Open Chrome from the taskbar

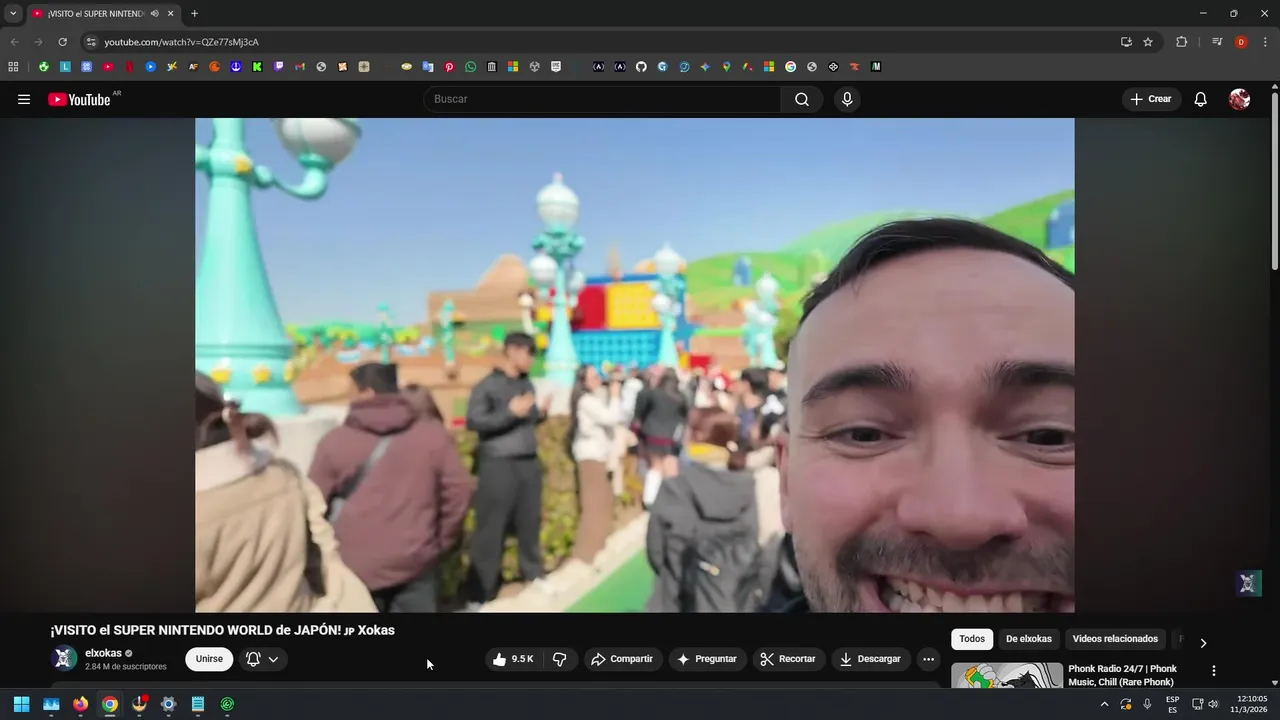click(110, 704)
